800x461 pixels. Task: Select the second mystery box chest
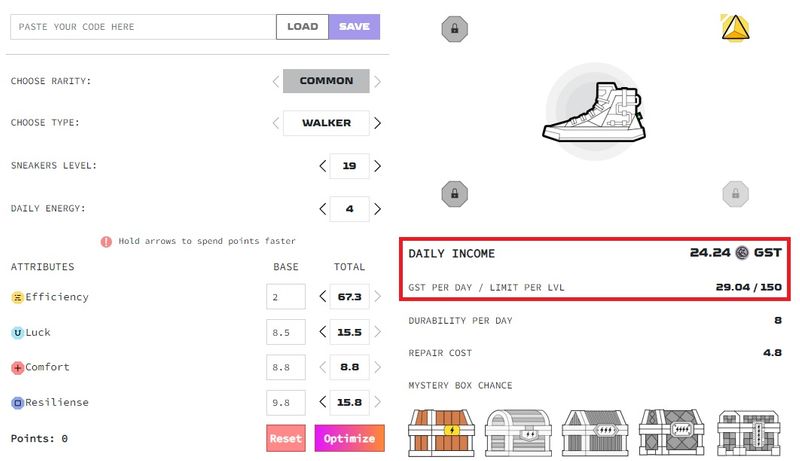tap(517, 433)
